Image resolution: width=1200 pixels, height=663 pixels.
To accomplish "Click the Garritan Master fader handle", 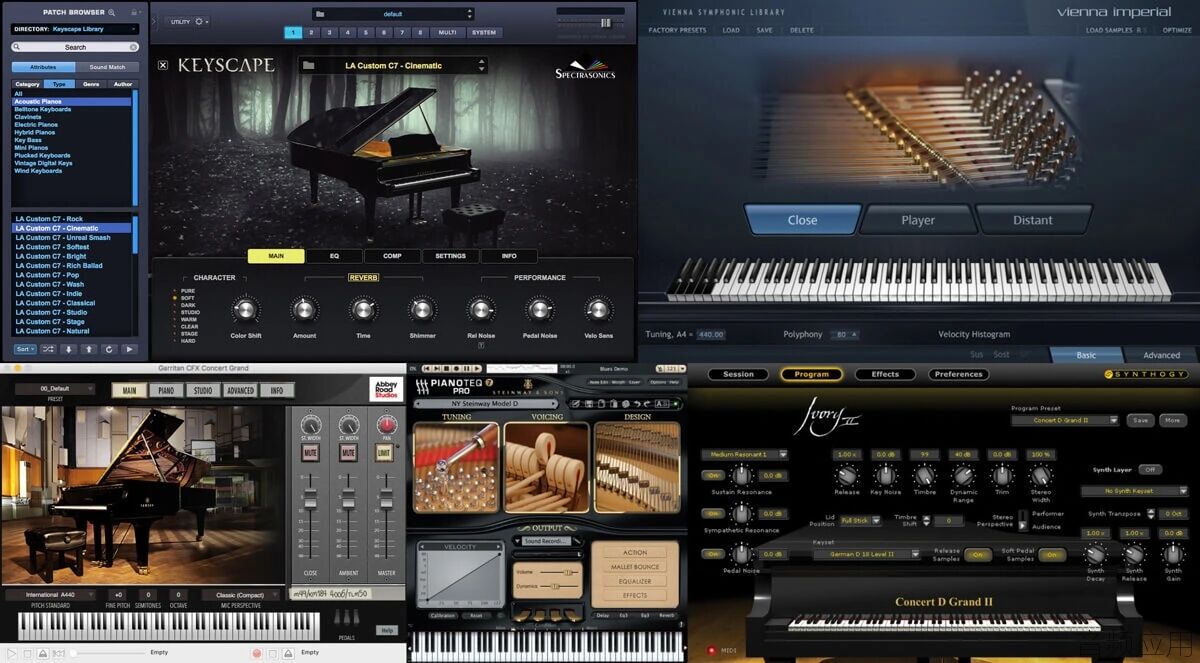I will point(386,498).
